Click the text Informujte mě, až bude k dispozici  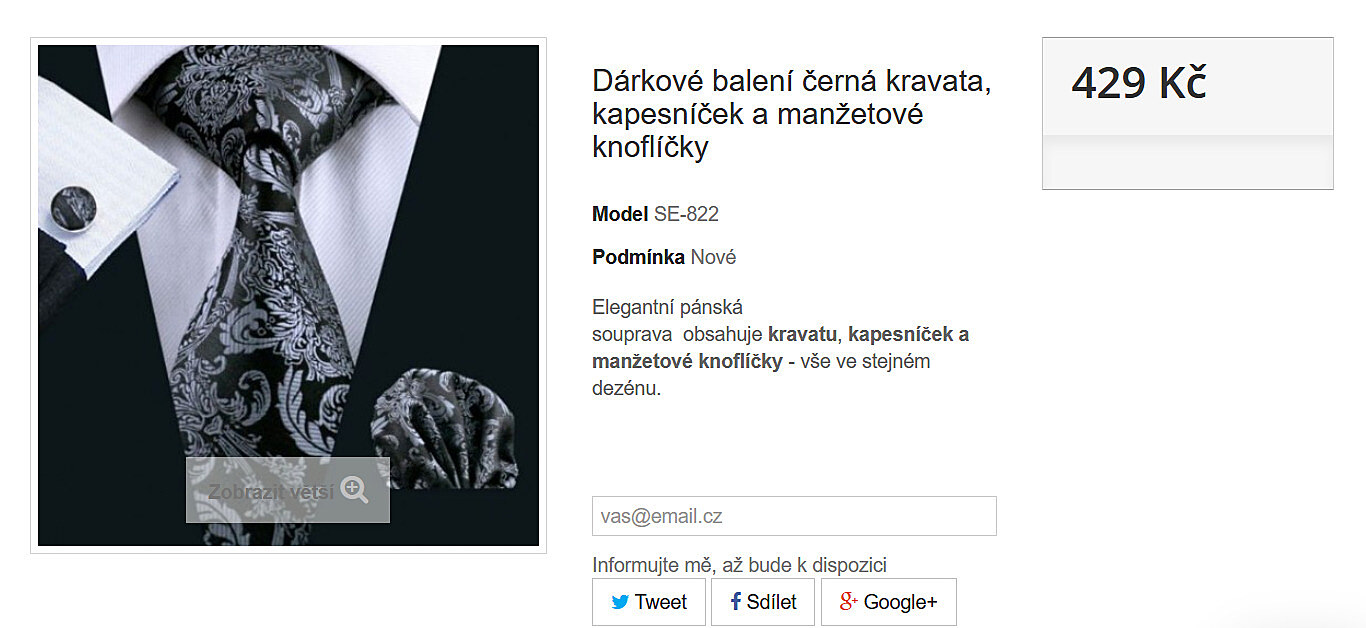click(x=739, y=565)
